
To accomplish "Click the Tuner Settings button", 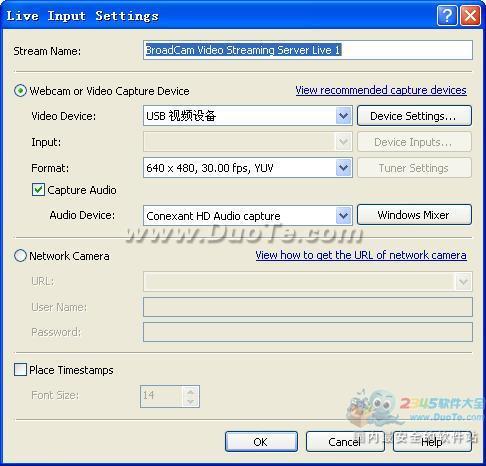I will point(414,168).
